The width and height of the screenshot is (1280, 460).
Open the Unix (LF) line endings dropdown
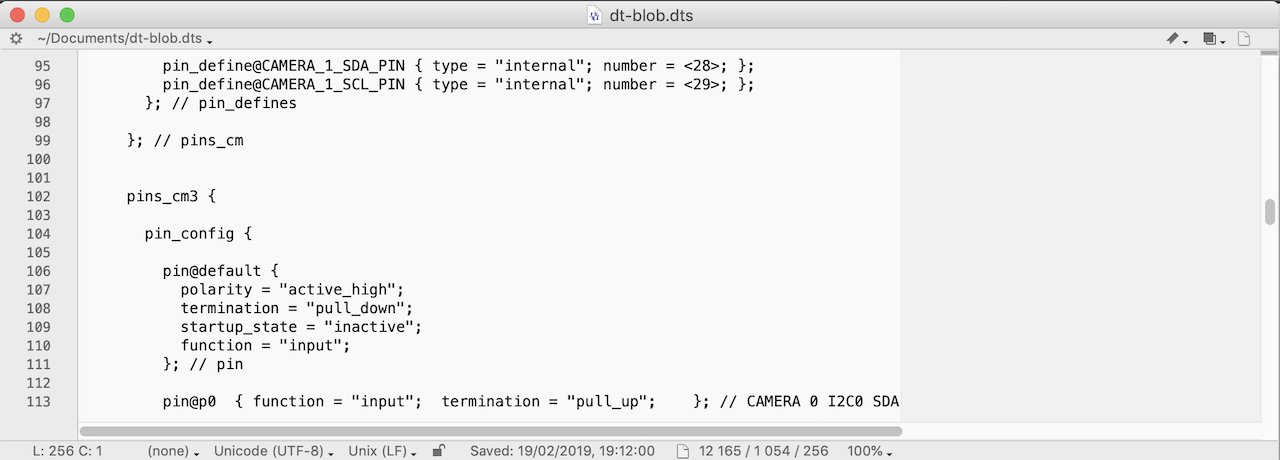385,451
